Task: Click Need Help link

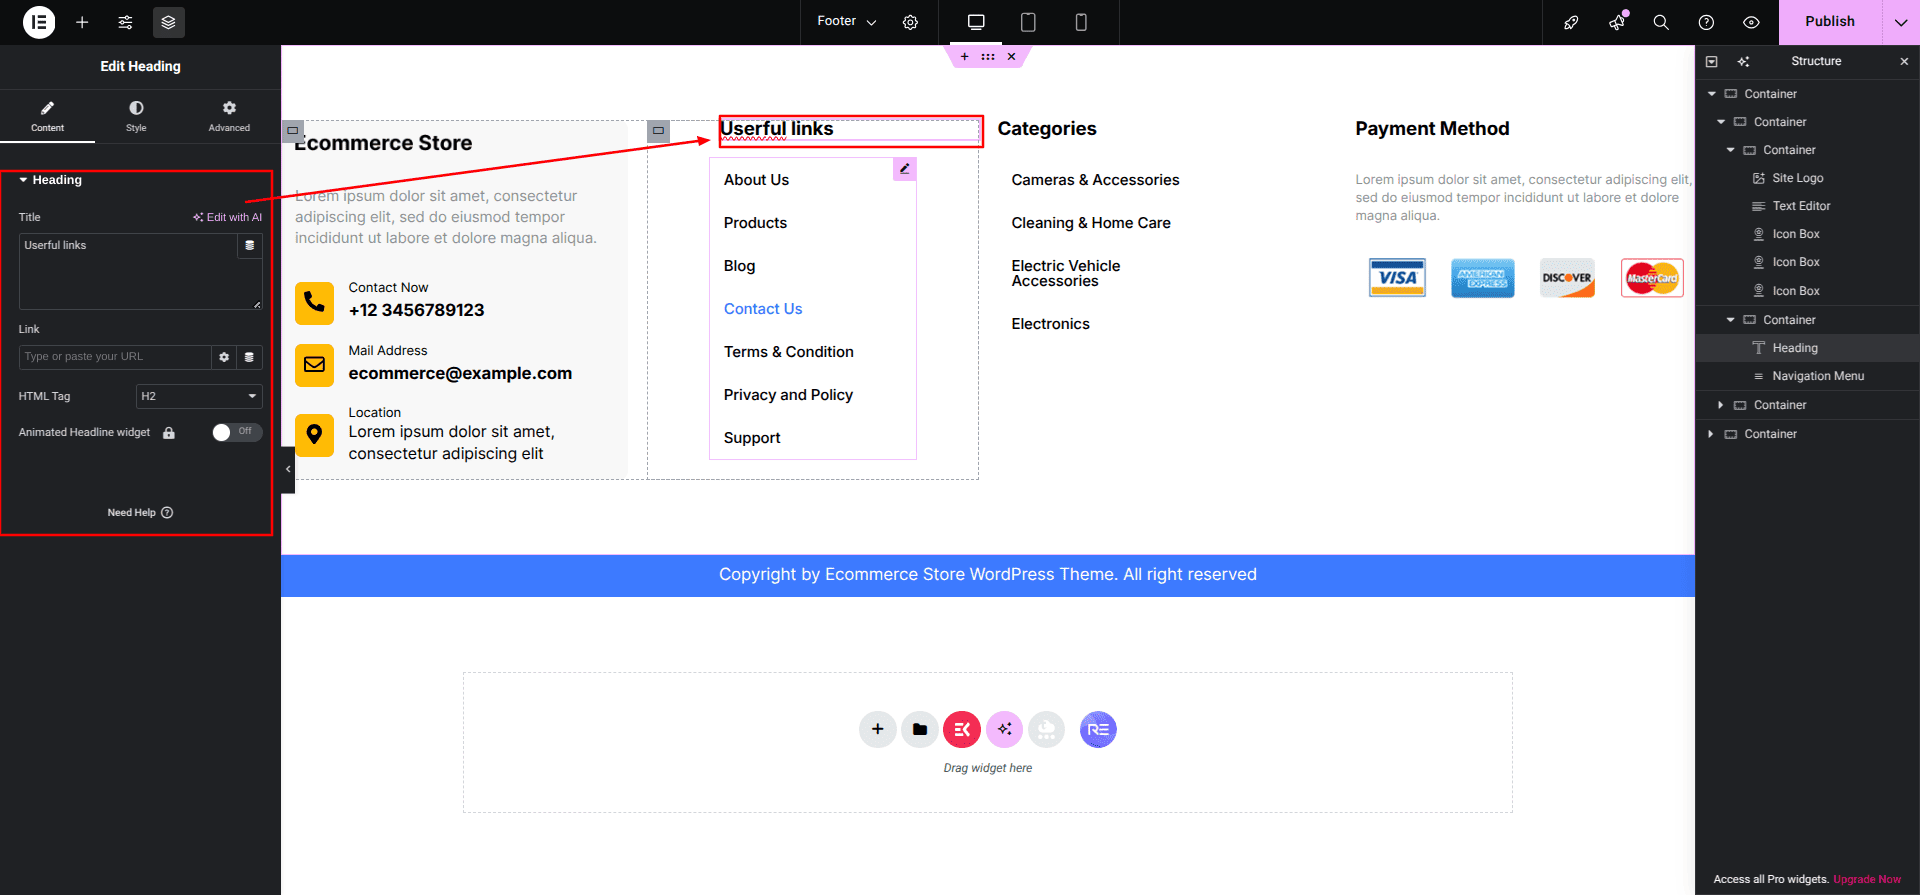Action: pos(140,513)
